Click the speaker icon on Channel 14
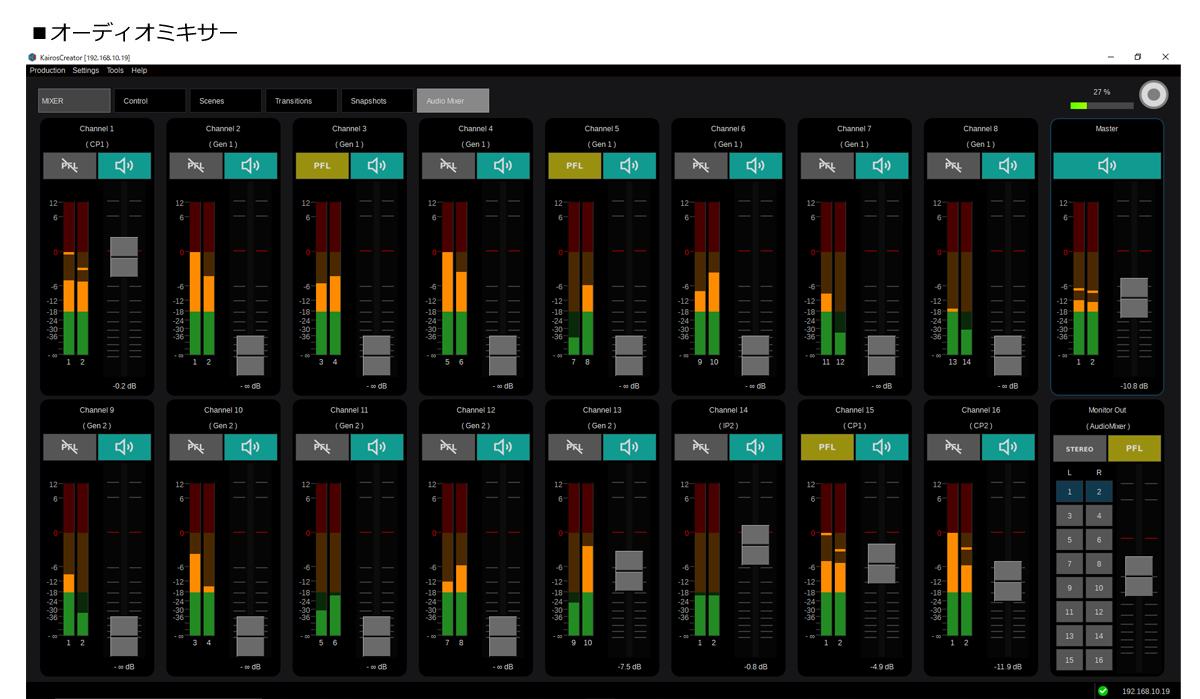Image resolution: width=1200 pixels, height=699 pixels. coord(756,447)
